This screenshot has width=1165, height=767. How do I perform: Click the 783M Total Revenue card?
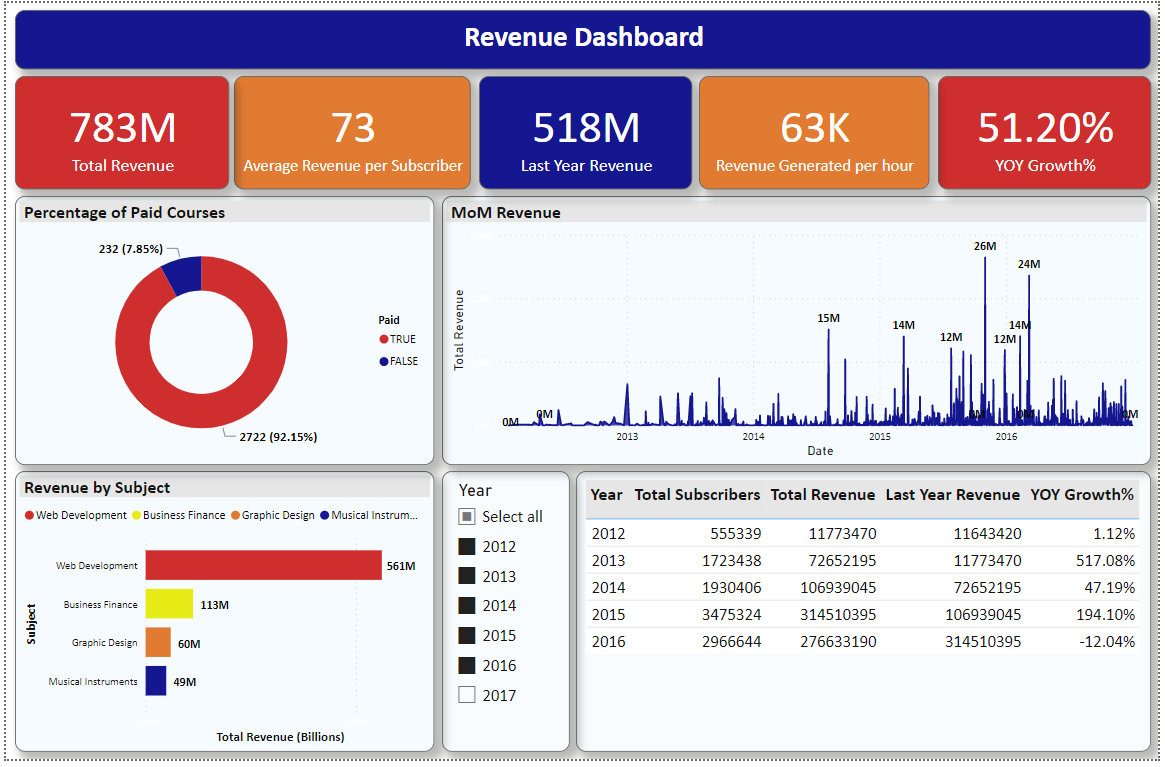[122, 132]
